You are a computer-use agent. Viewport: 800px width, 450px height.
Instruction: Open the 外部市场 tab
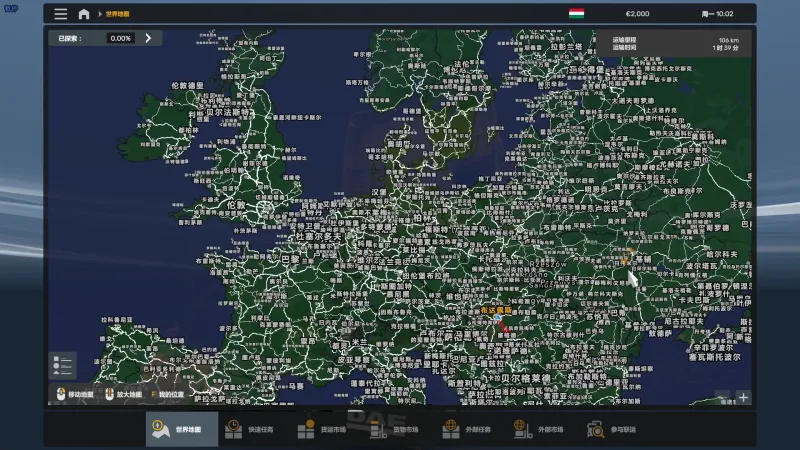tap(544, 429)
